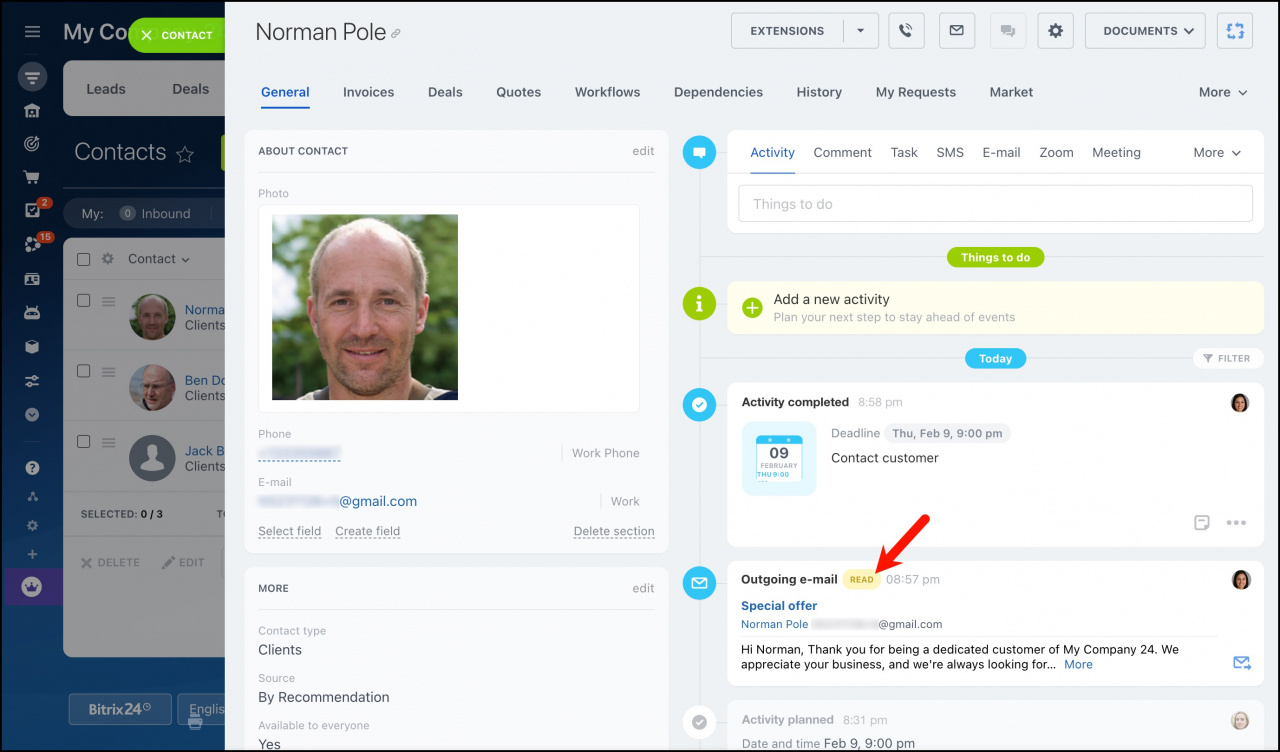The width and height of the screenshot is (1280, 752).
Task: Check the checkbox for Norman's contact row
Action: 84,300
